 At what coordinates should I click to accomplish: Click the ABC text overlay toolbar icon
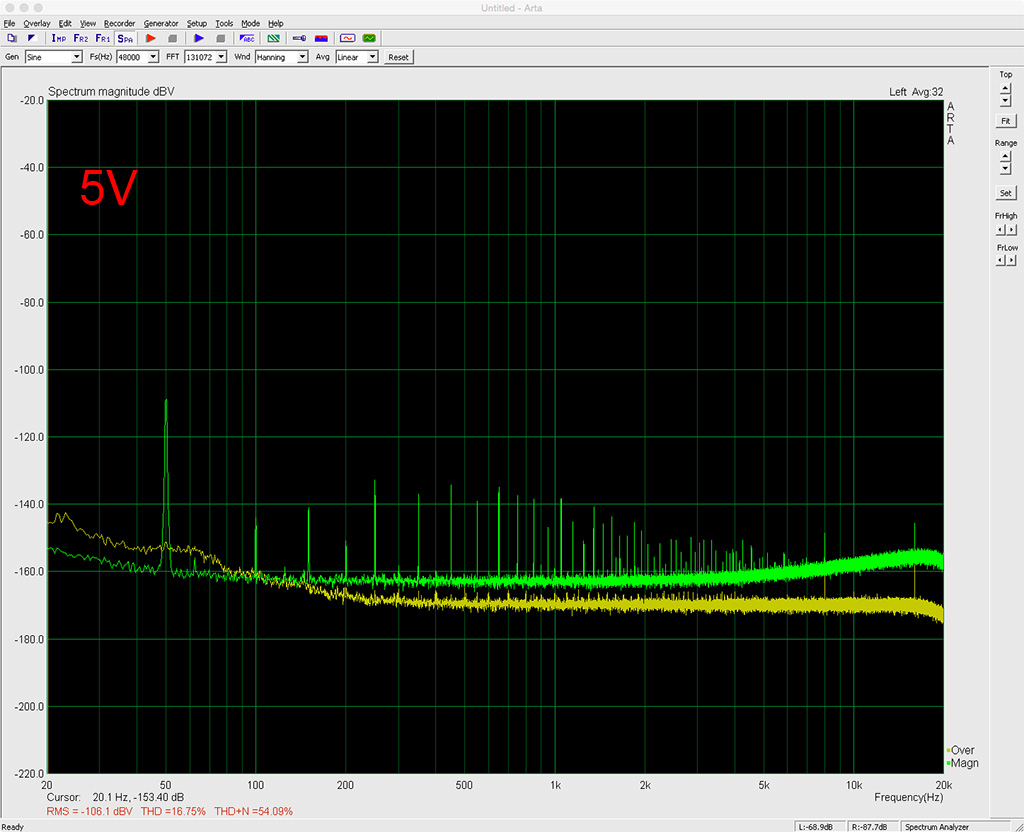[247, 39]
